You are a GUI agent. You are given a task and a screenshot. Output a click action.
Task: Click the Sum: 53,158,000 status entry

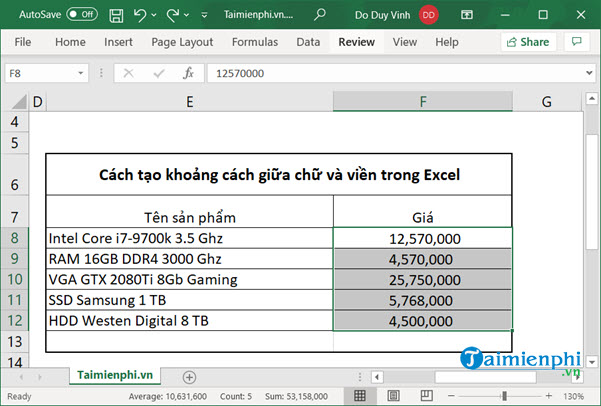[296, 396]
